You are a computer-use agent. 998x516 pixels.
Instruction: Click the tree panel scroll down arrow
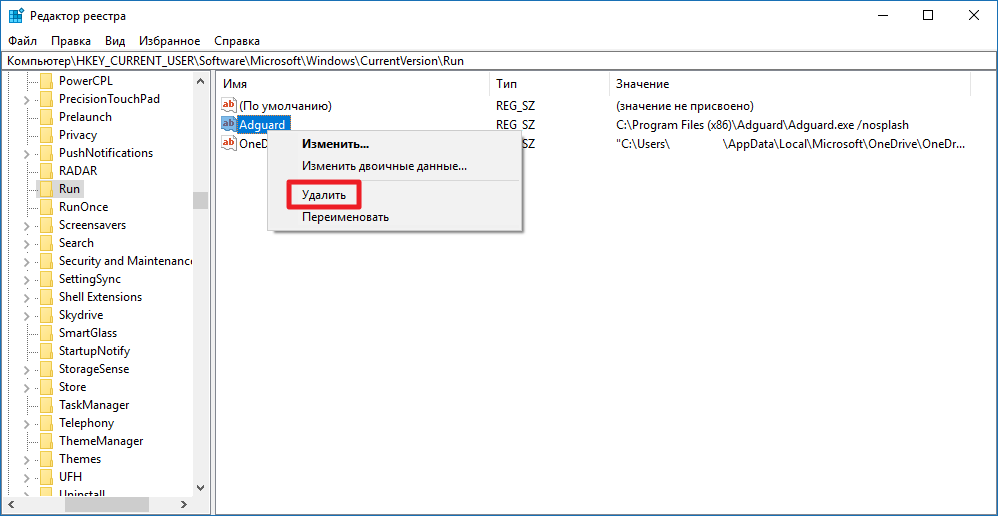[201, 487]
